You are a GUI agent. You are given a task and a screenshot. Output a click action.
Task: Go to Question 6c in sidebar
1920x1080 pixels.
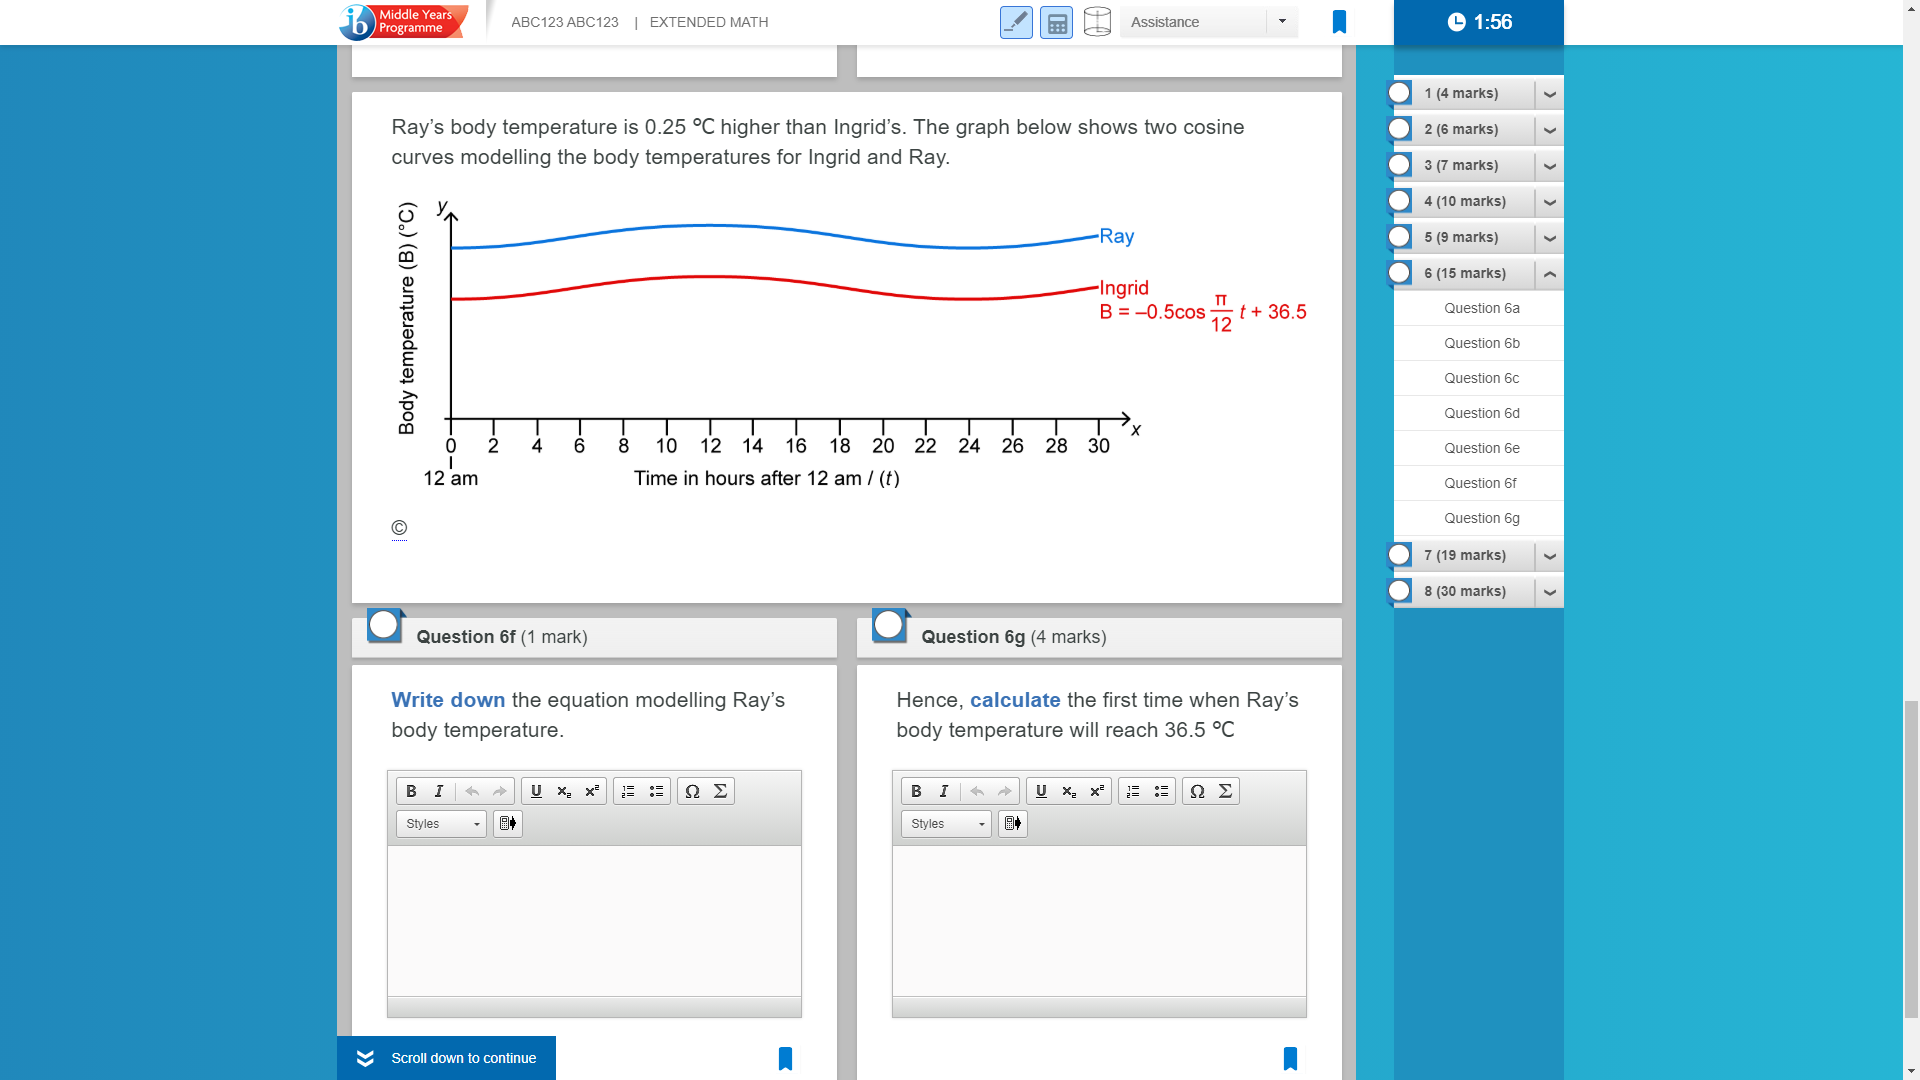(x=1481, y=378)
